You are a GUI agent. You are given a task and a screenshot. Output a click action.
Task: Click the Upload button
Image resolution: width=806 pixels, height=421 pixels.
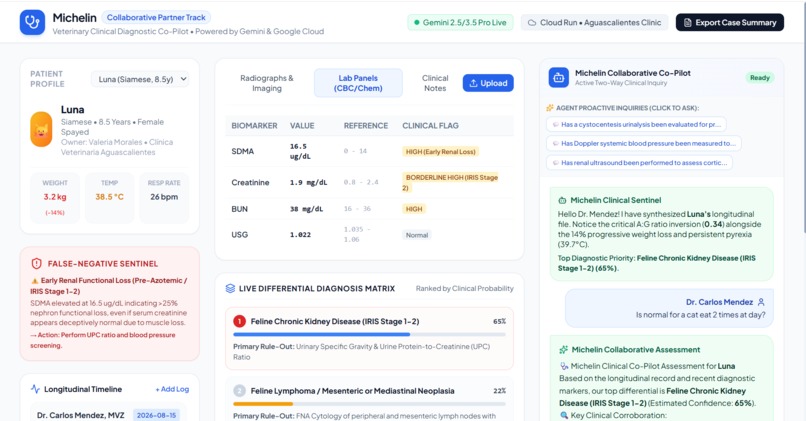(488, 83)
